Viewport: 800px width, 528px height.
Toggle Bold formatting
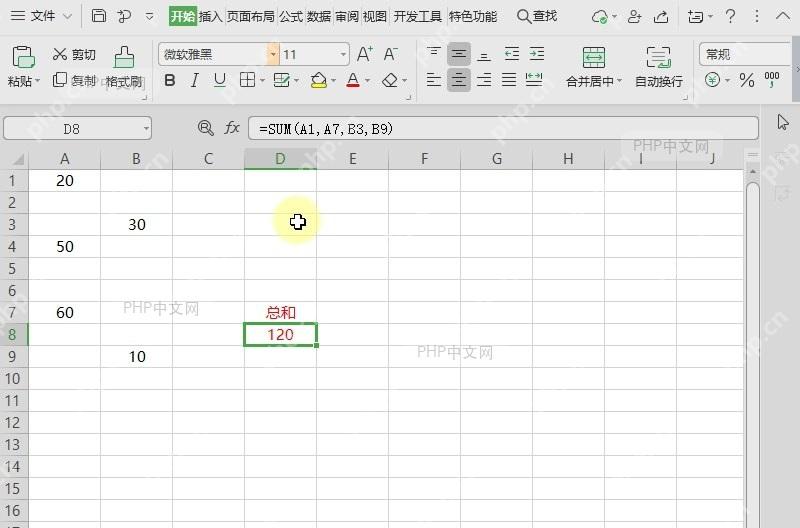click(x=170, y=80)
